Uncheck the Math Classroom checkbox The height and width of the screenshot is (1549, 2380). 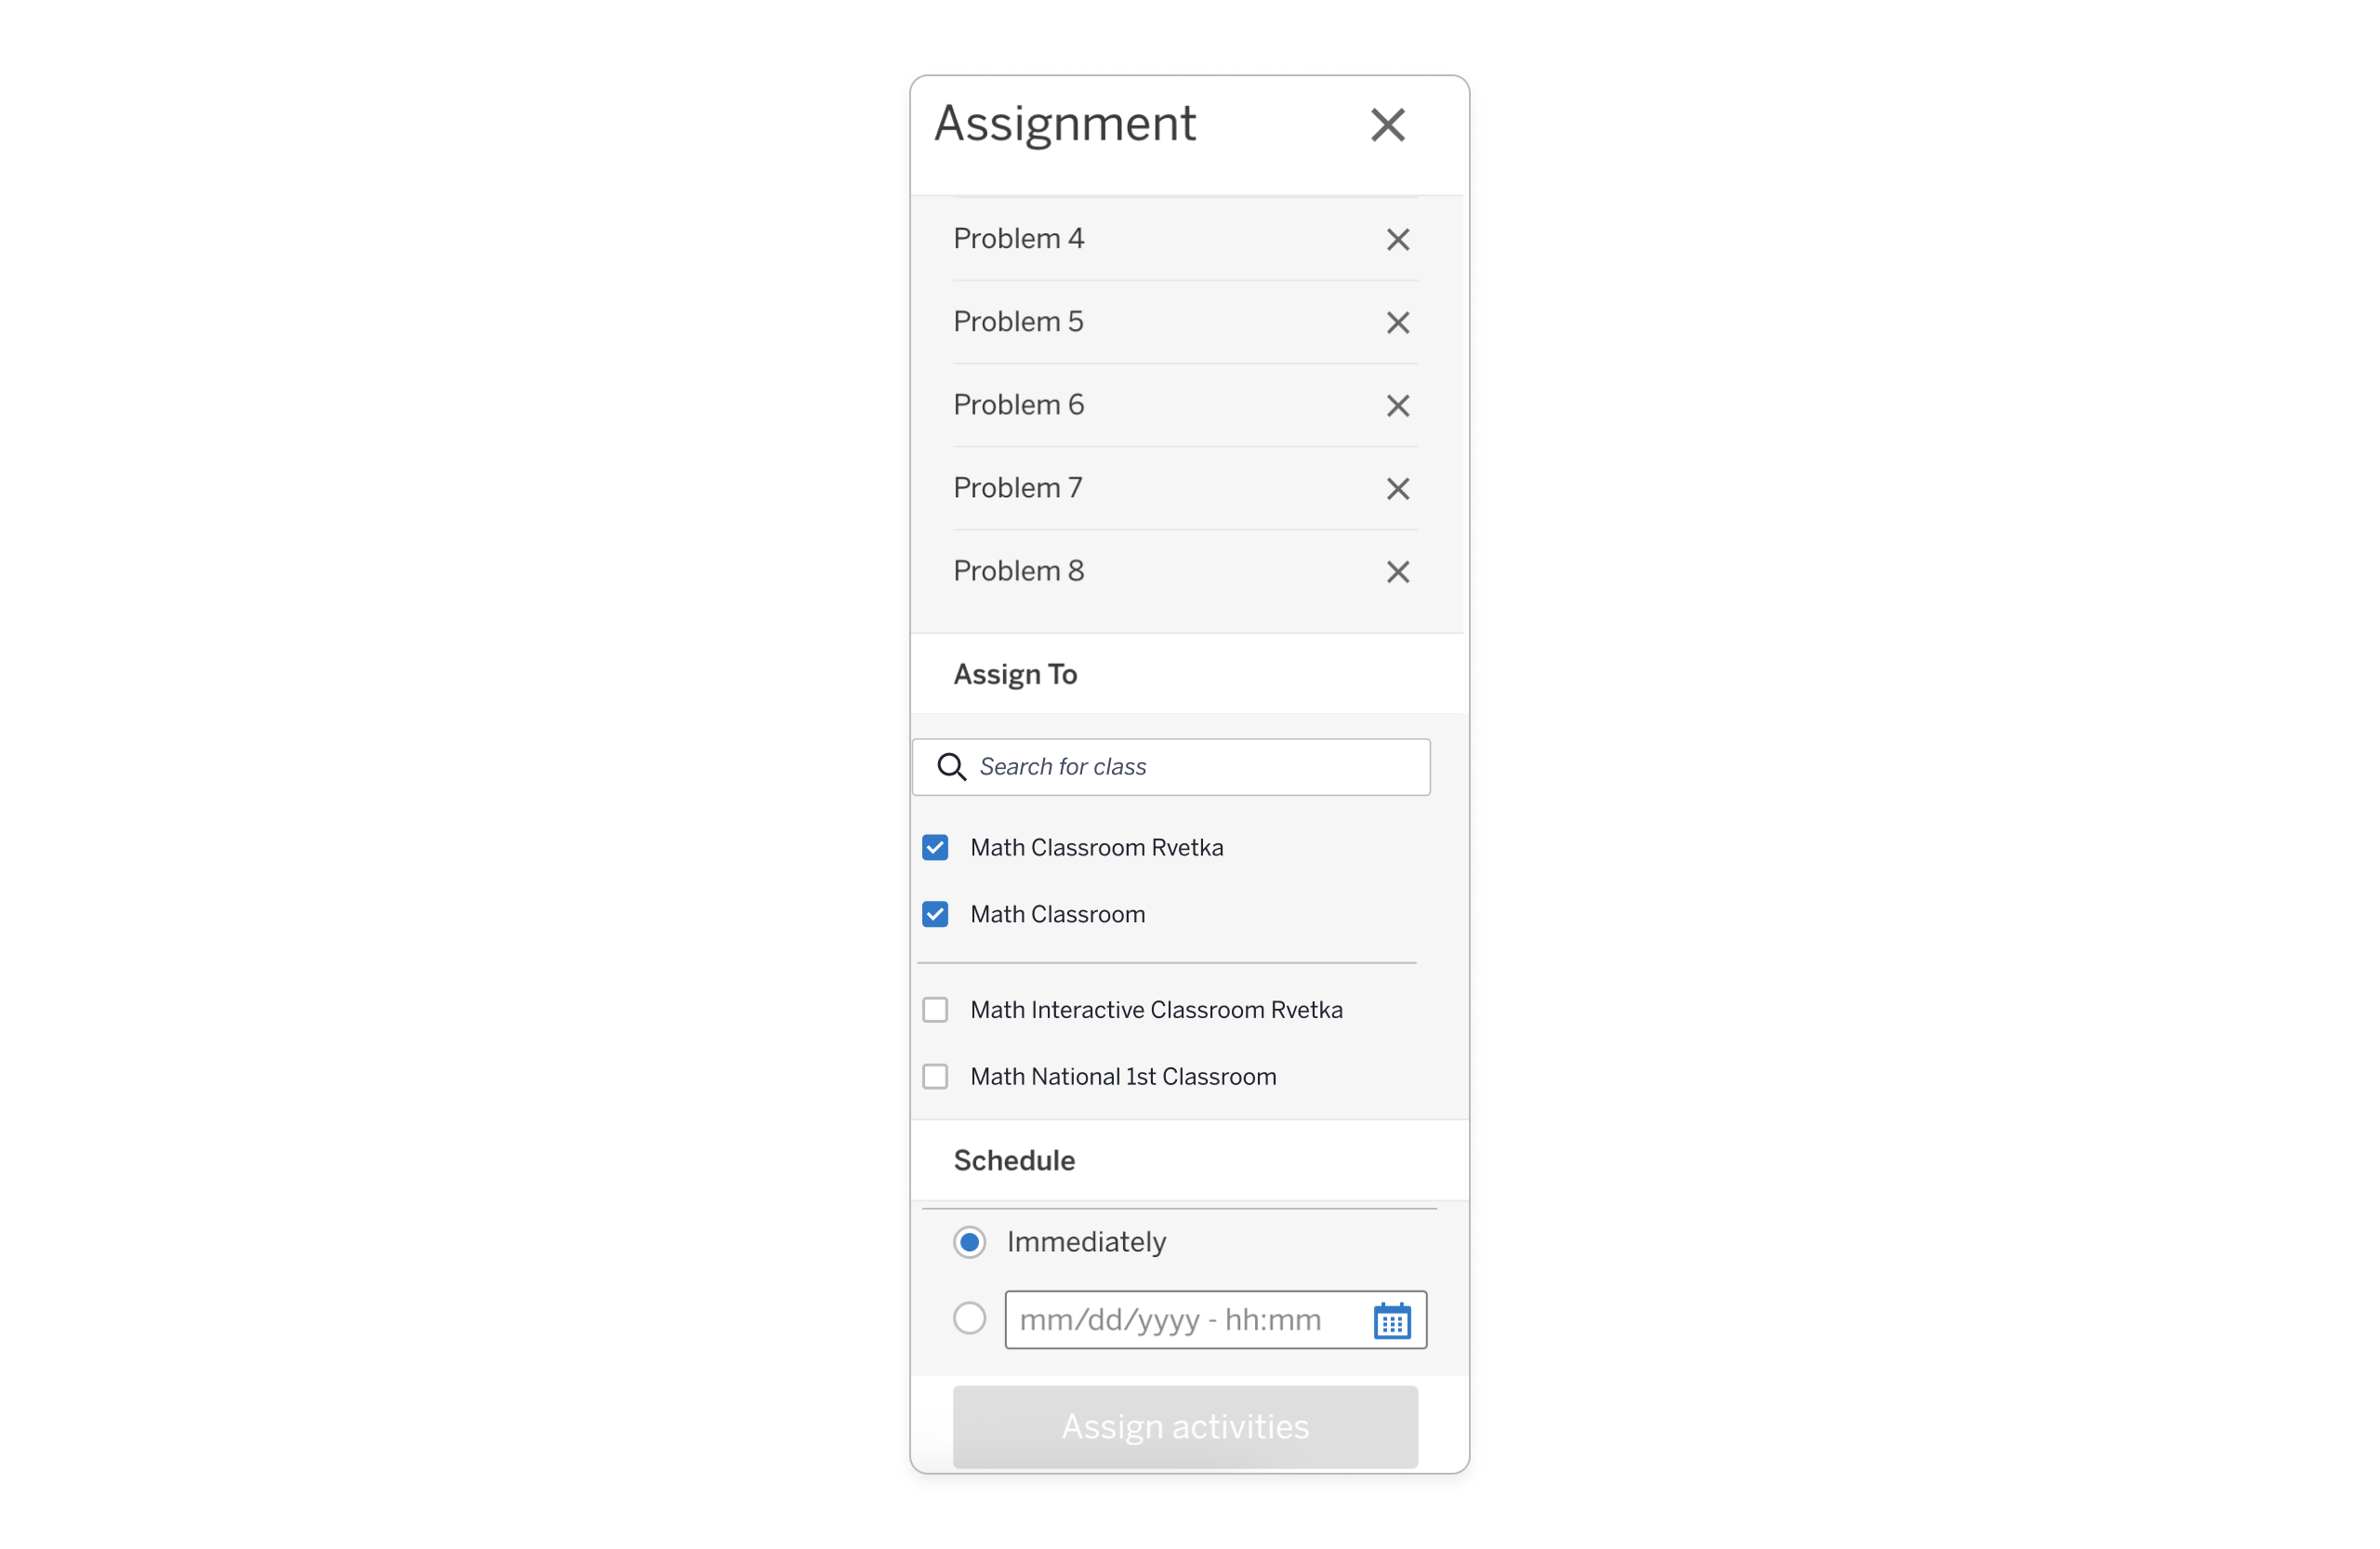(935, 915)
